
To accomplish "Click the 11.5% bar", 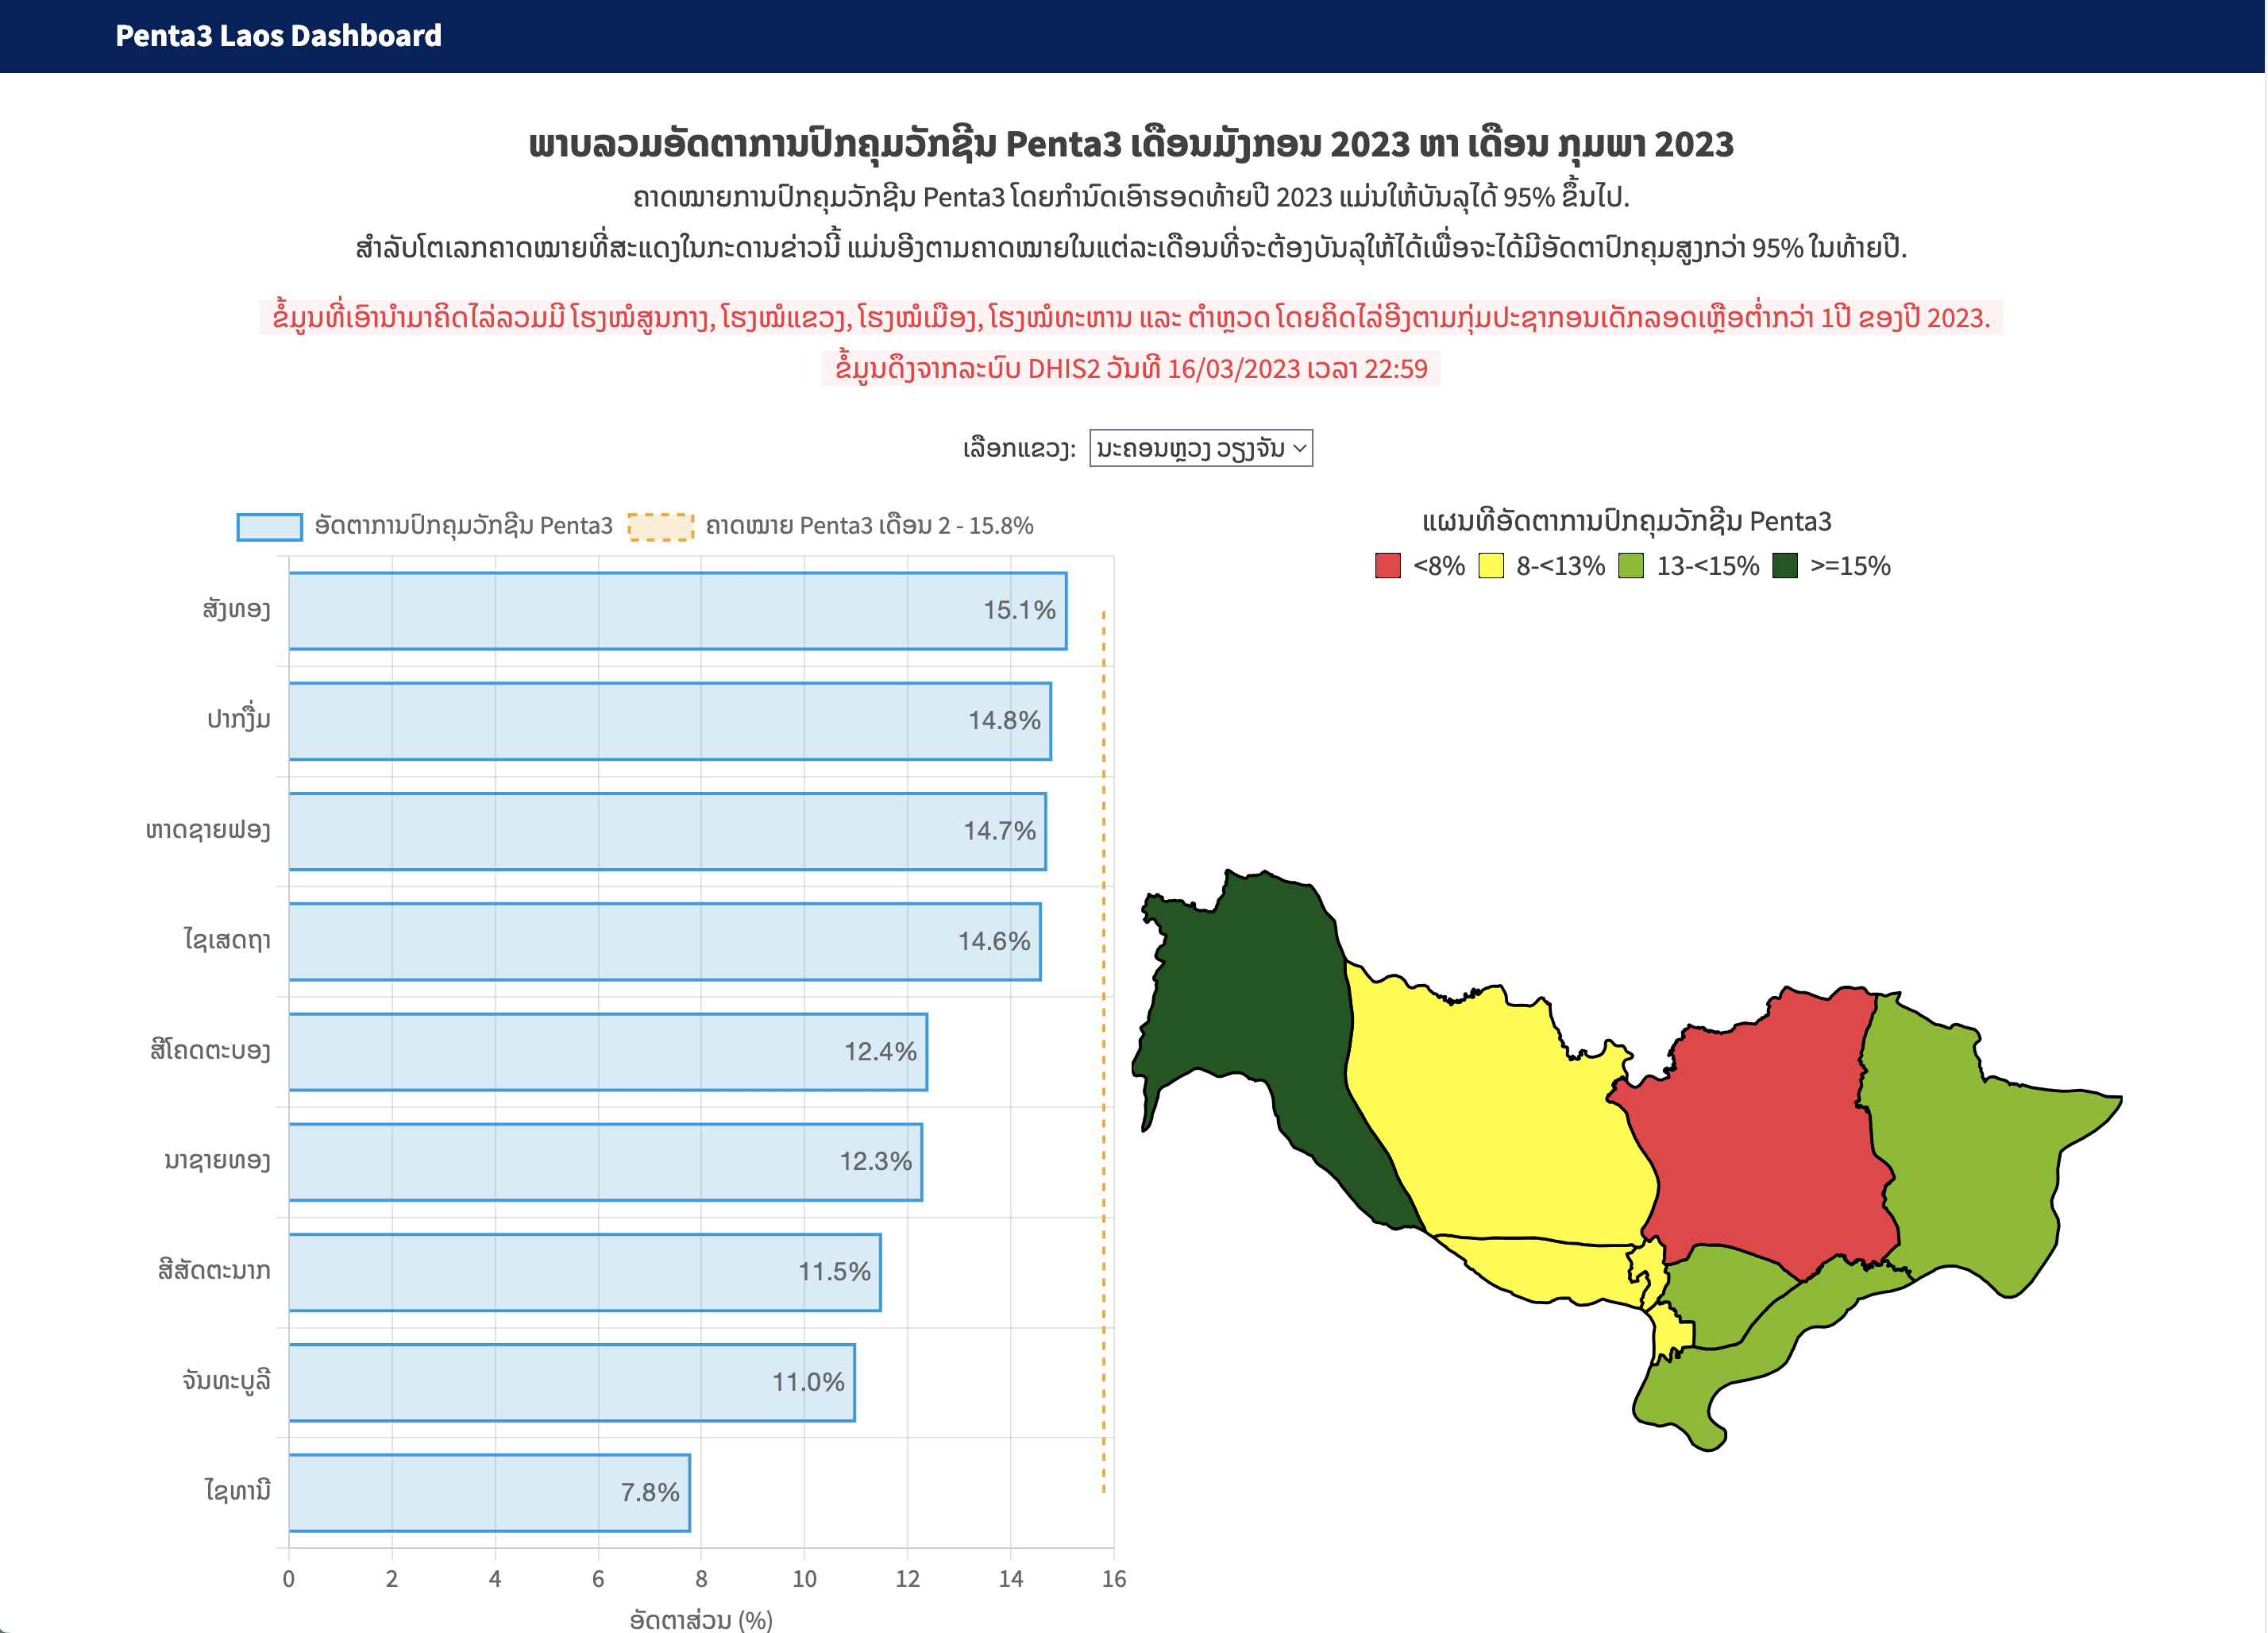I will (x=584, y=1272).
